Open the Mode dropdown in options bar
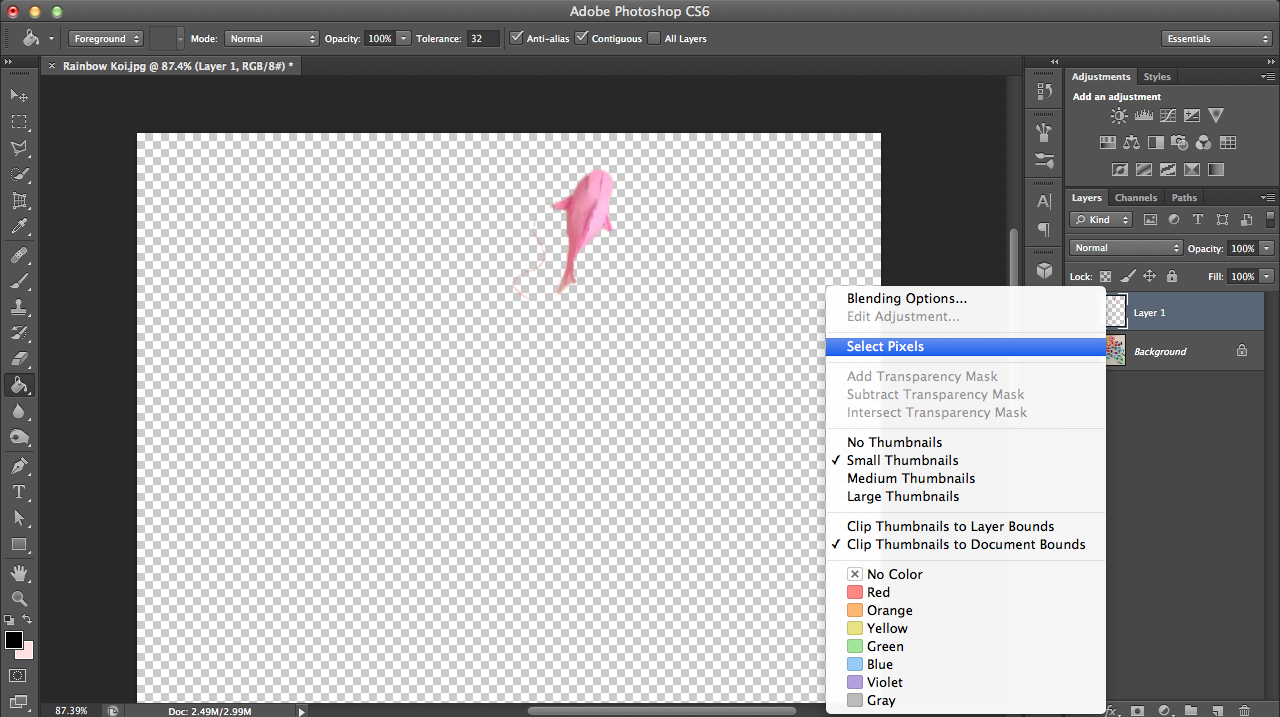Image resolution: width=1280 pixels, height=717 pixels. pyautogui.click(x=271, y=38)
